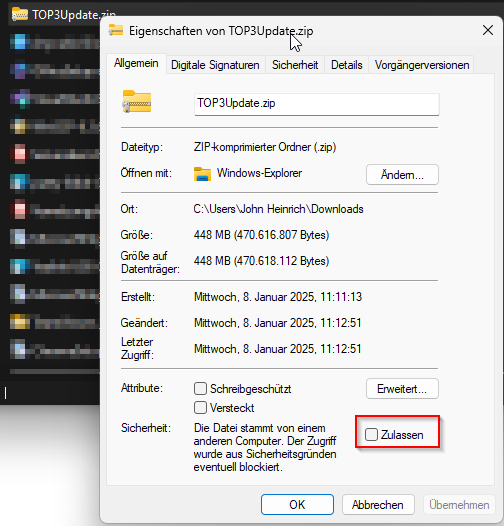Screen dimensions: 504x526
Task: Go to the Details tab
Action: coord(347,65)
